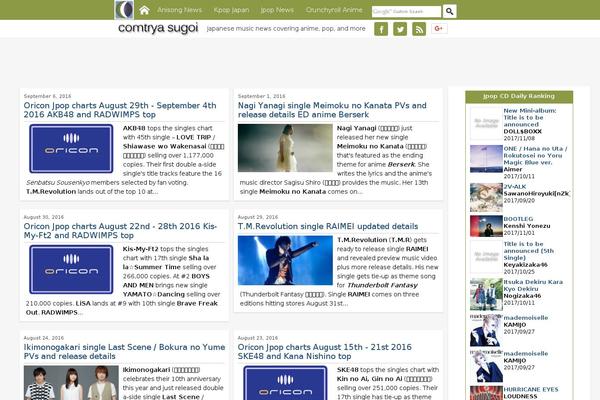The image size is (600, 400).
Task: Click Oricon logo image in August 23 post
Action: (x=285, y=383)
